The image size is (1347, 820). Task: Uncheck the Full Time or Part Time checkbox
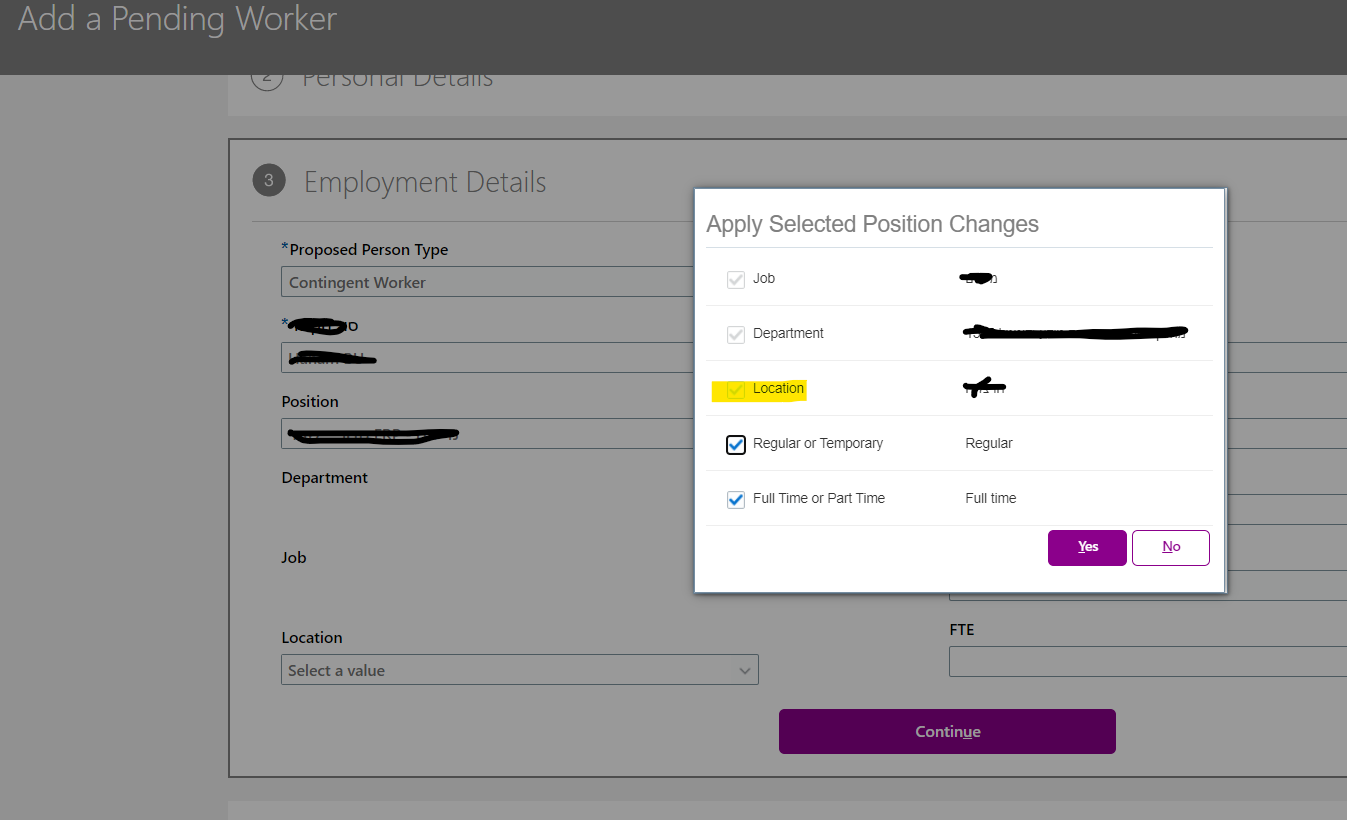click(736, 499)
